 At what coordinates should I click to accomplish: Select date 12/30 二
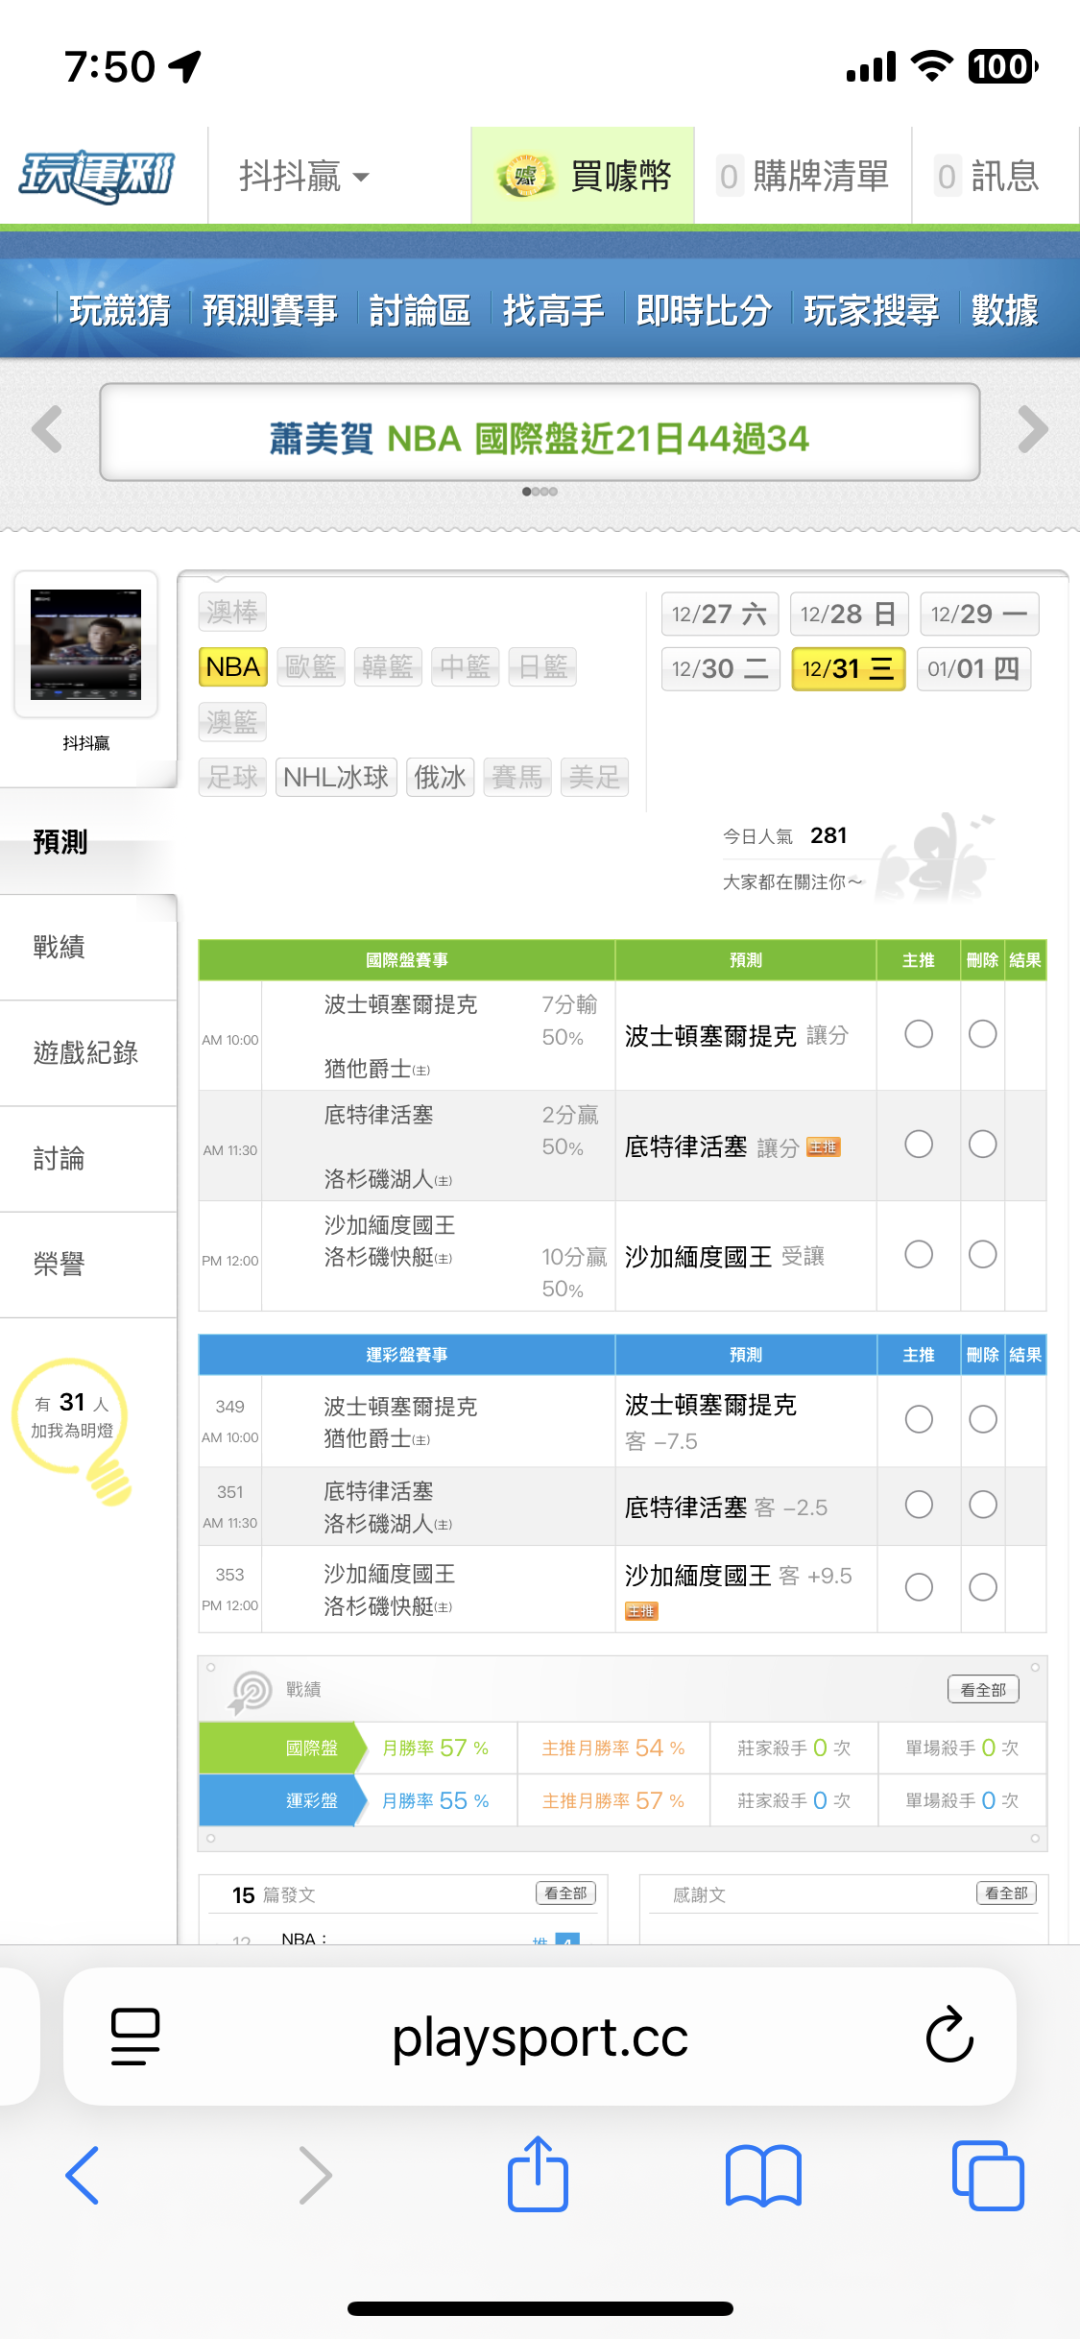pyautogui.click(x=720, y=669)
